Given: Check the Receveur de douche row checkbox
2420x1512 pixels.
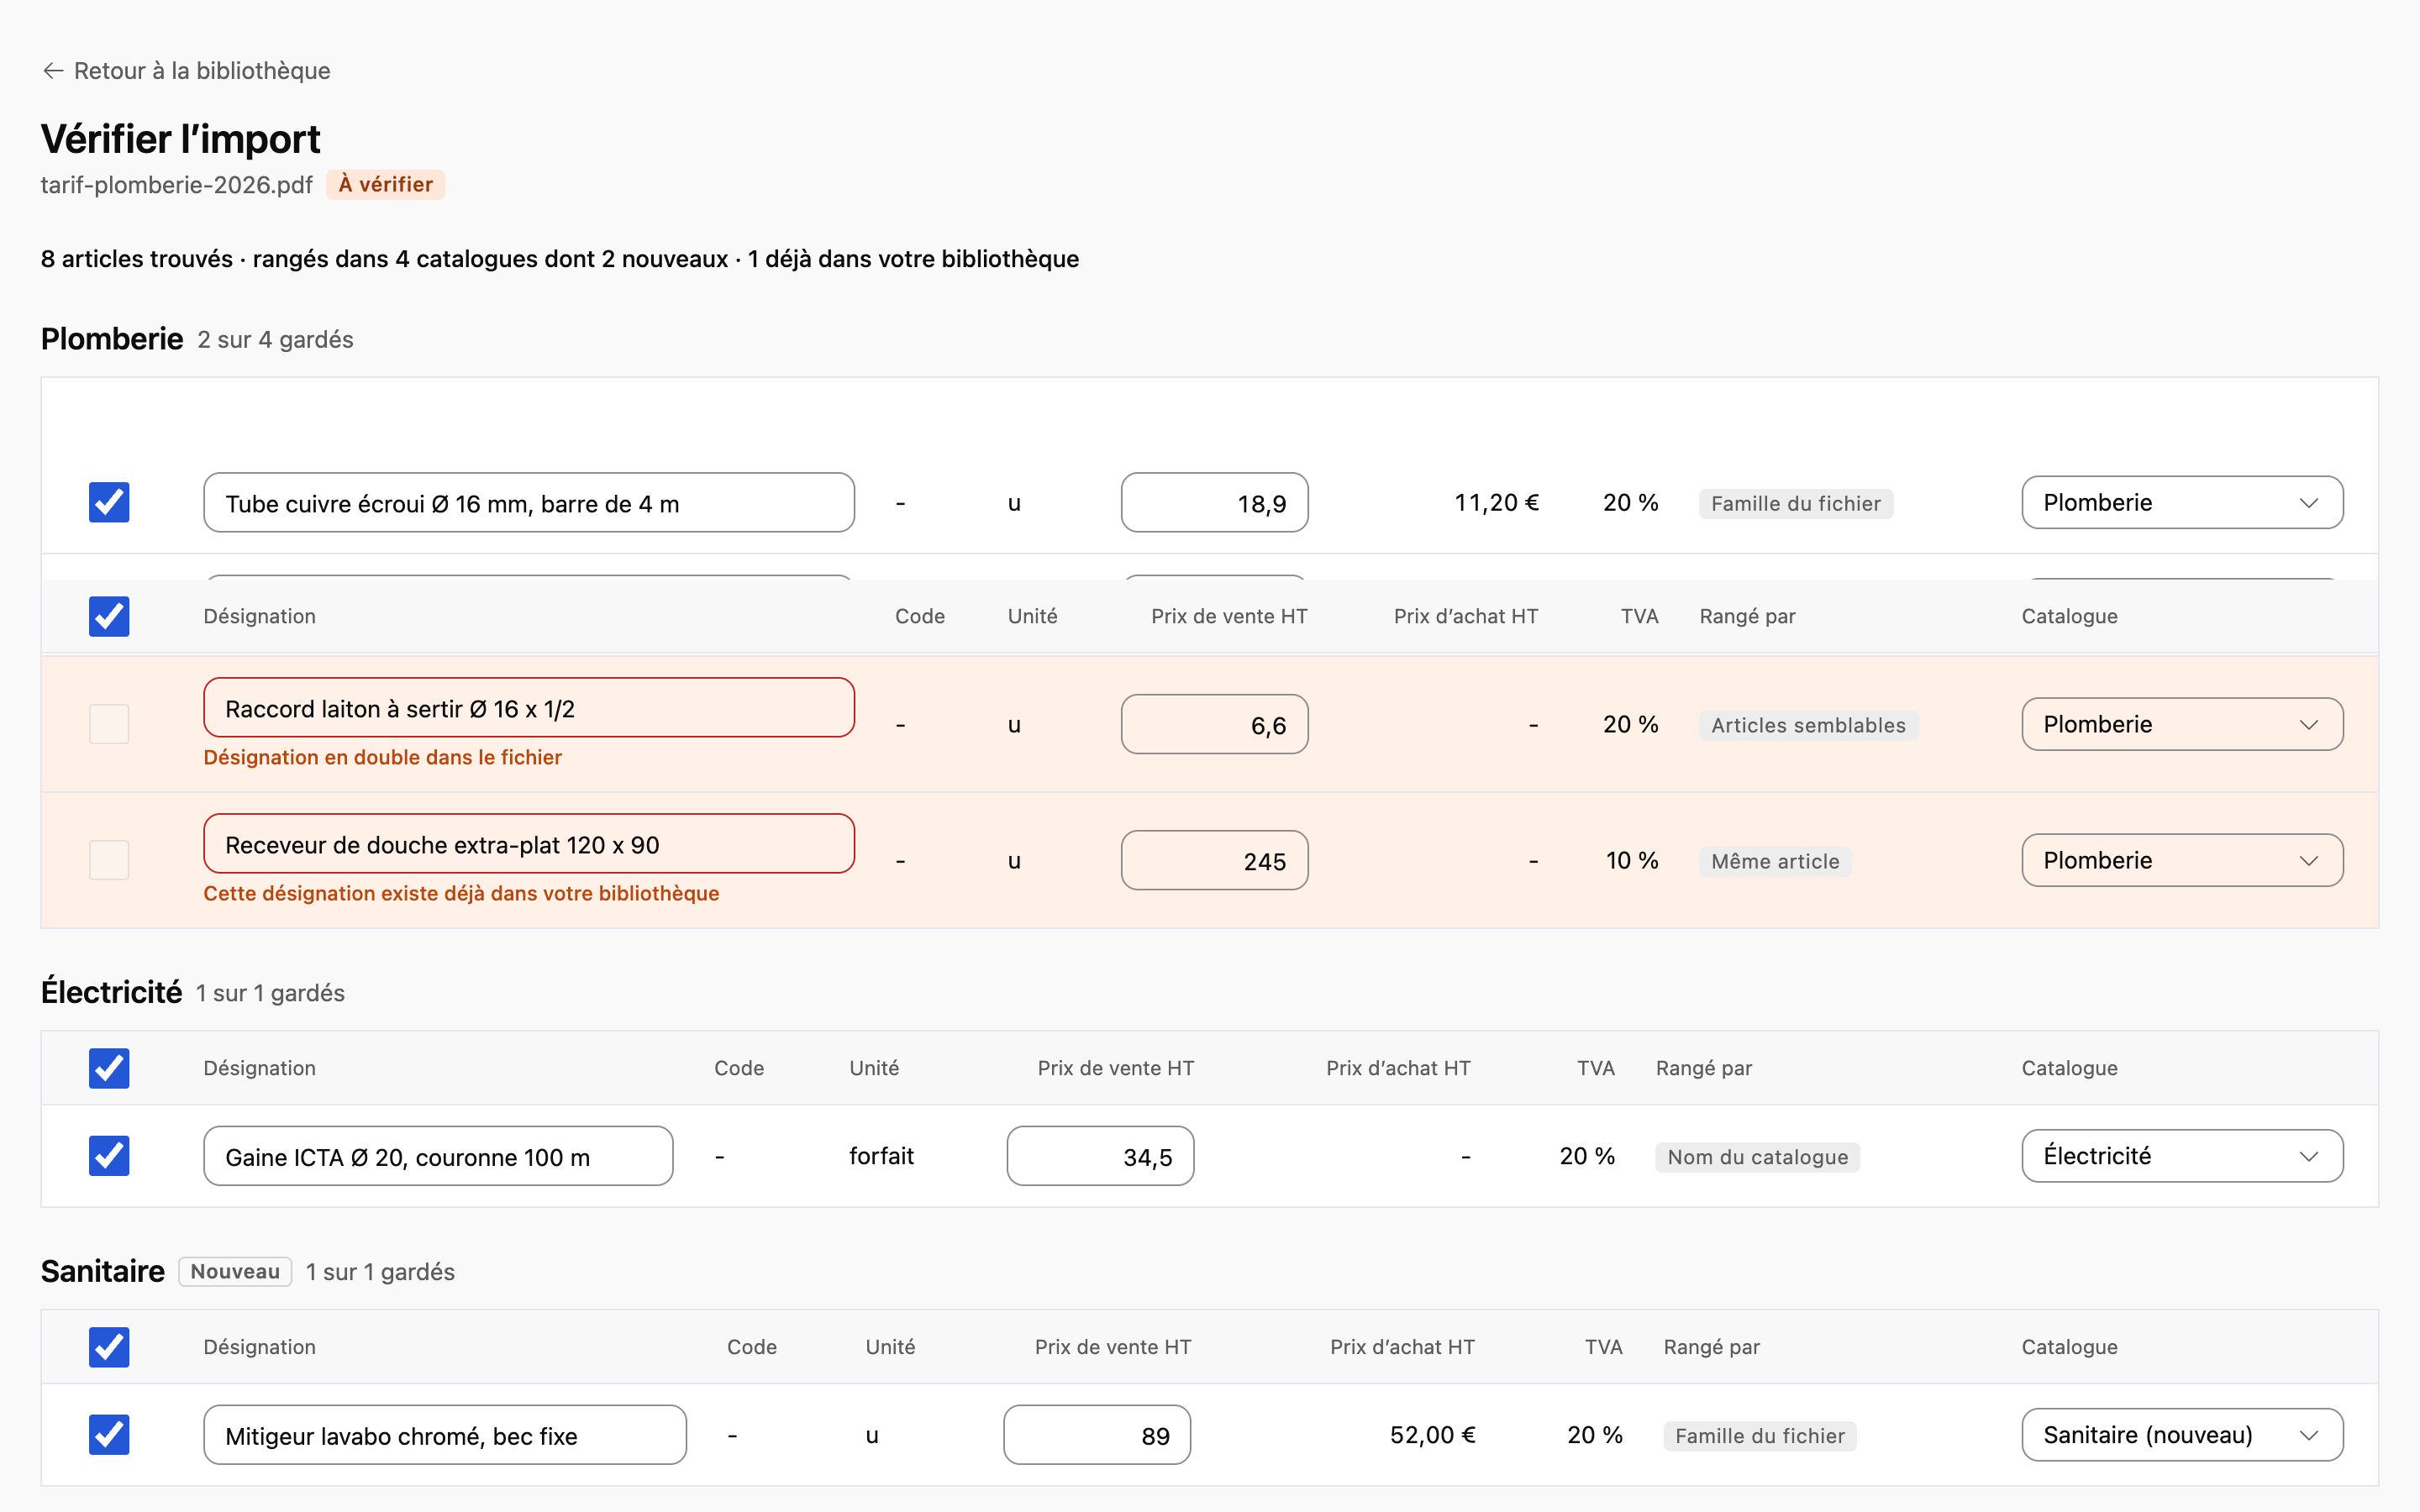Looking at the screenshot, I should coord(109,860).
